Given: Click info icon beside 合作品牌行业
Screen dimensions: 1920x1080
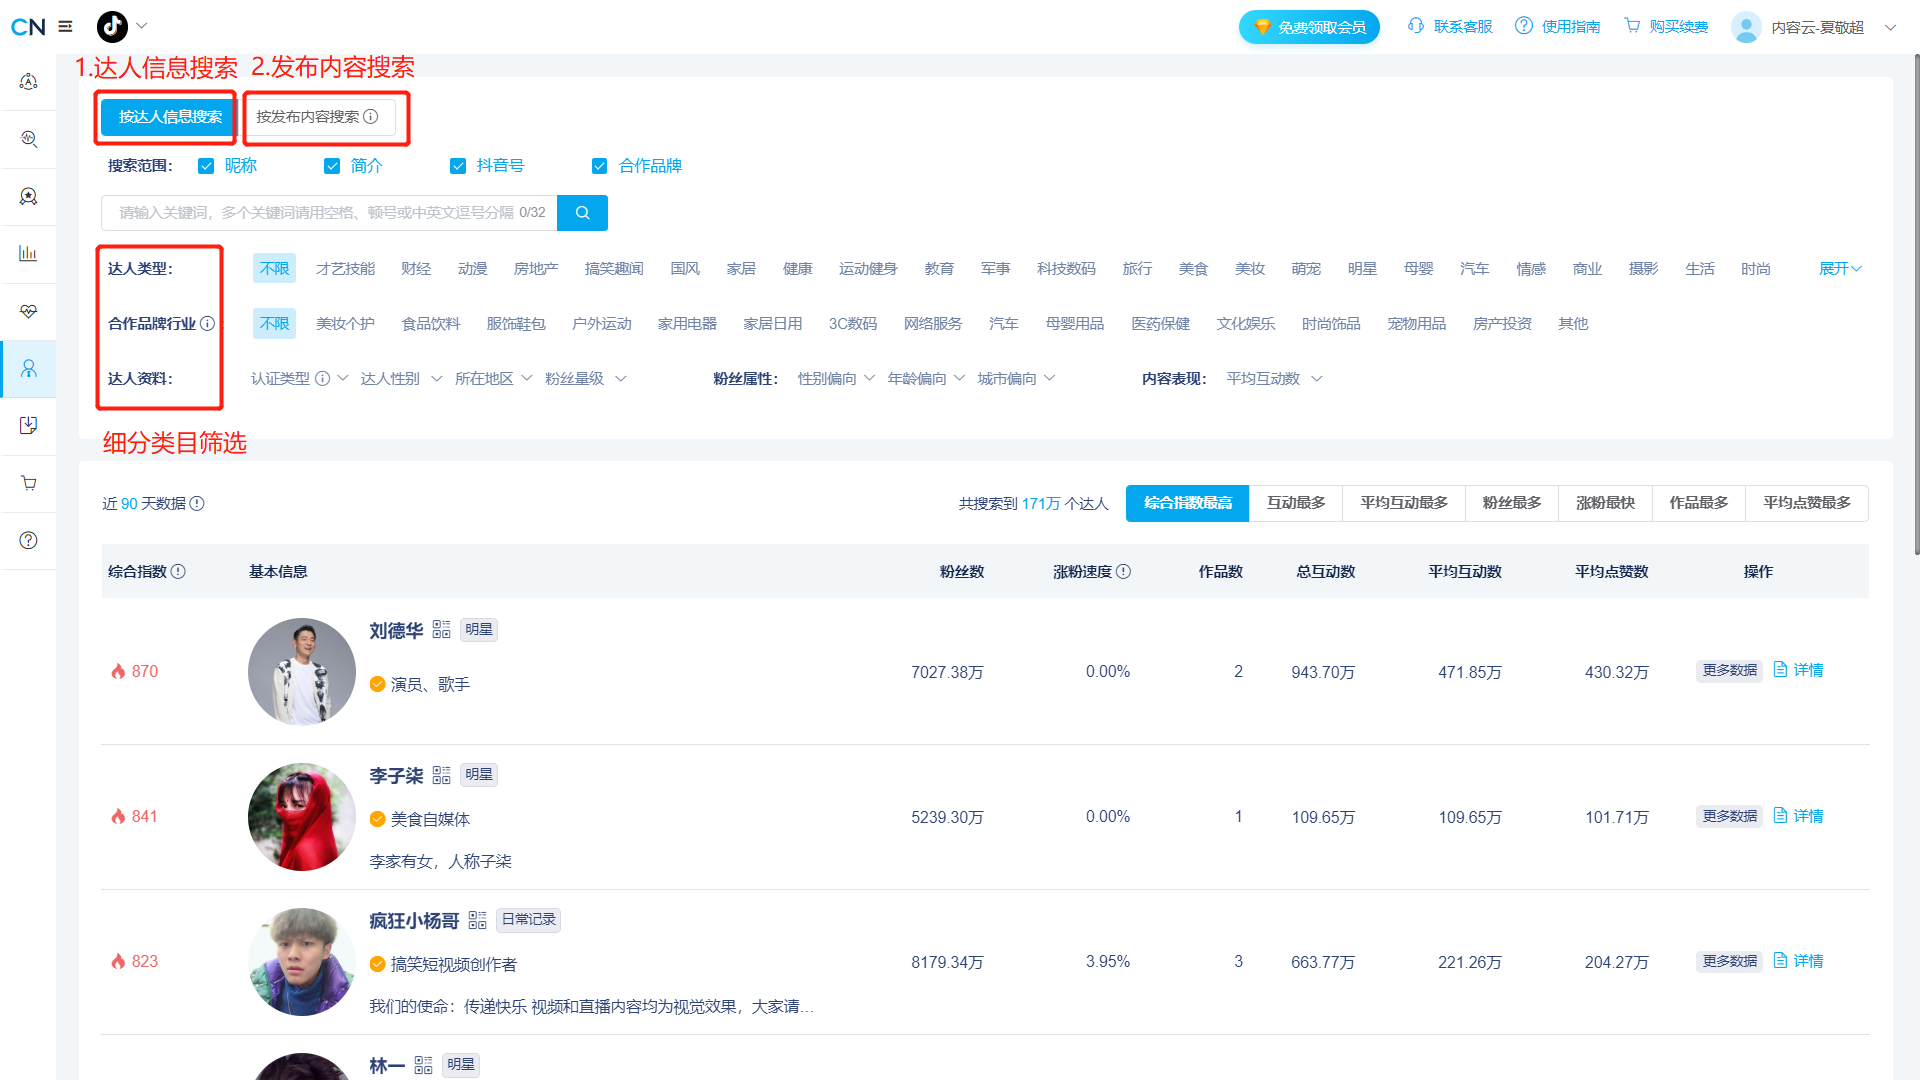Looking at the screenshot, I should pyautogui.click(x=207, y=324).
